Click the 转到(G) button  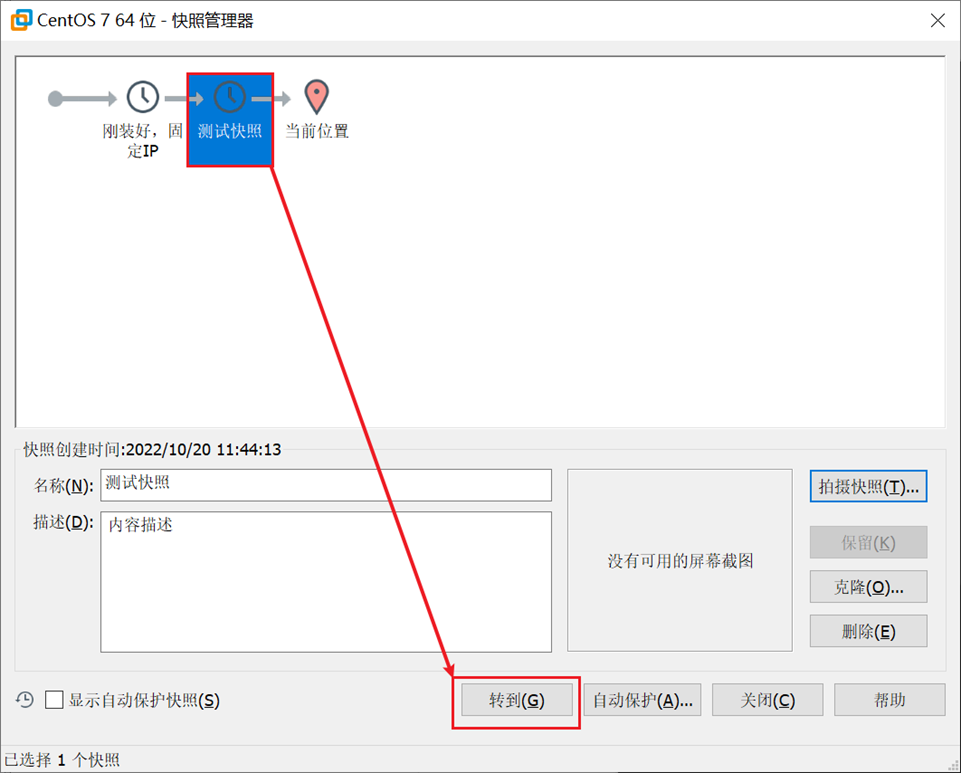[517, 700]
